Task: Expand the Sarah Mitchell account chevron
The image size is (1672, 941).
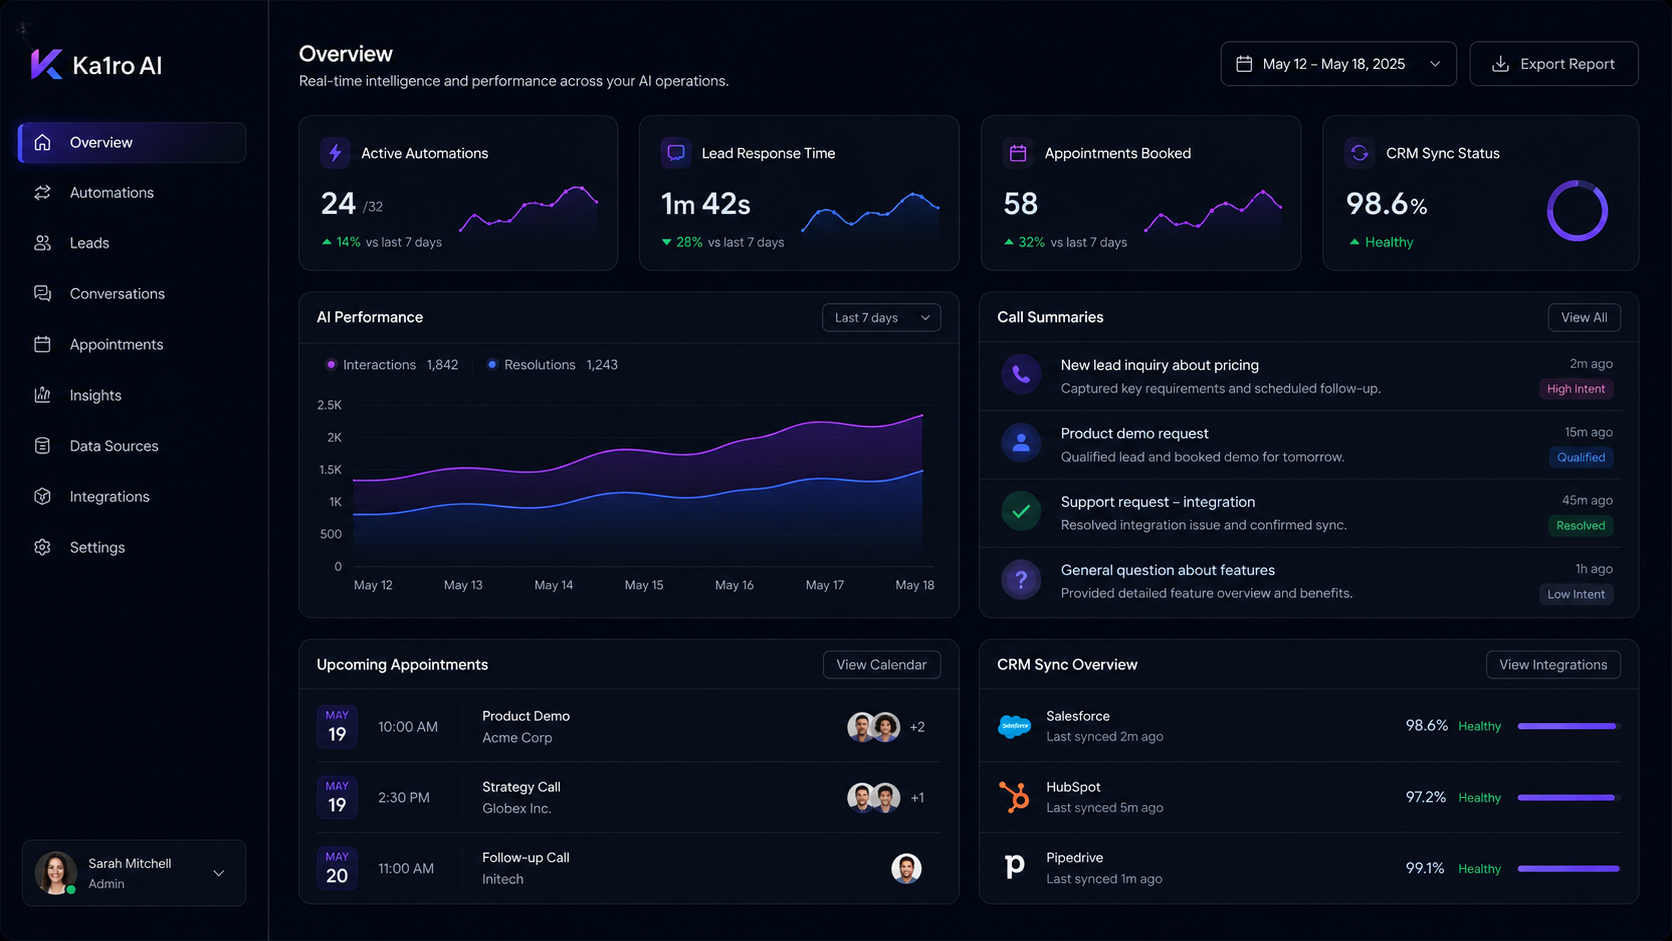Action: [219, 873]
